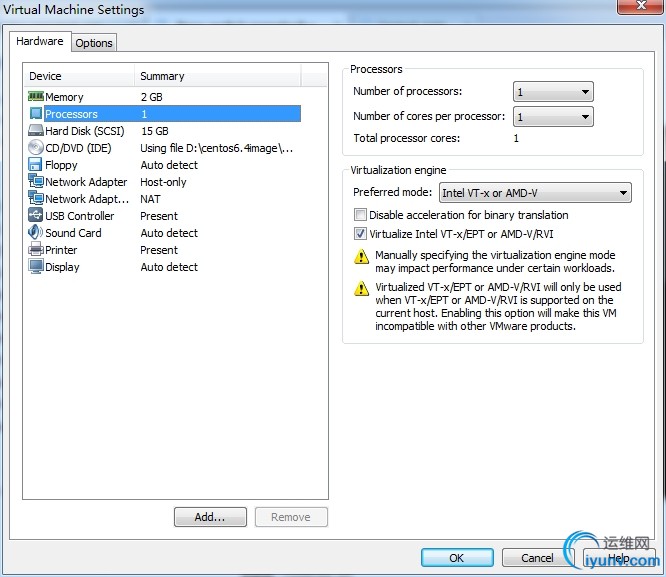666x577 pixels.
Task: Open Number of cores per processor dropdown
Action: 553,117
